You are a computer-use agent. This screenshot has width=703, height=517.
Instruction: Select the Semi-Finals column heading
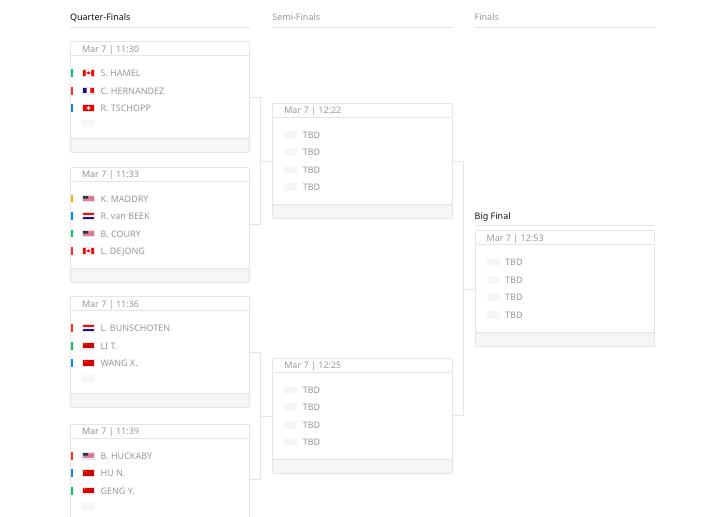[x=296, y=17]
